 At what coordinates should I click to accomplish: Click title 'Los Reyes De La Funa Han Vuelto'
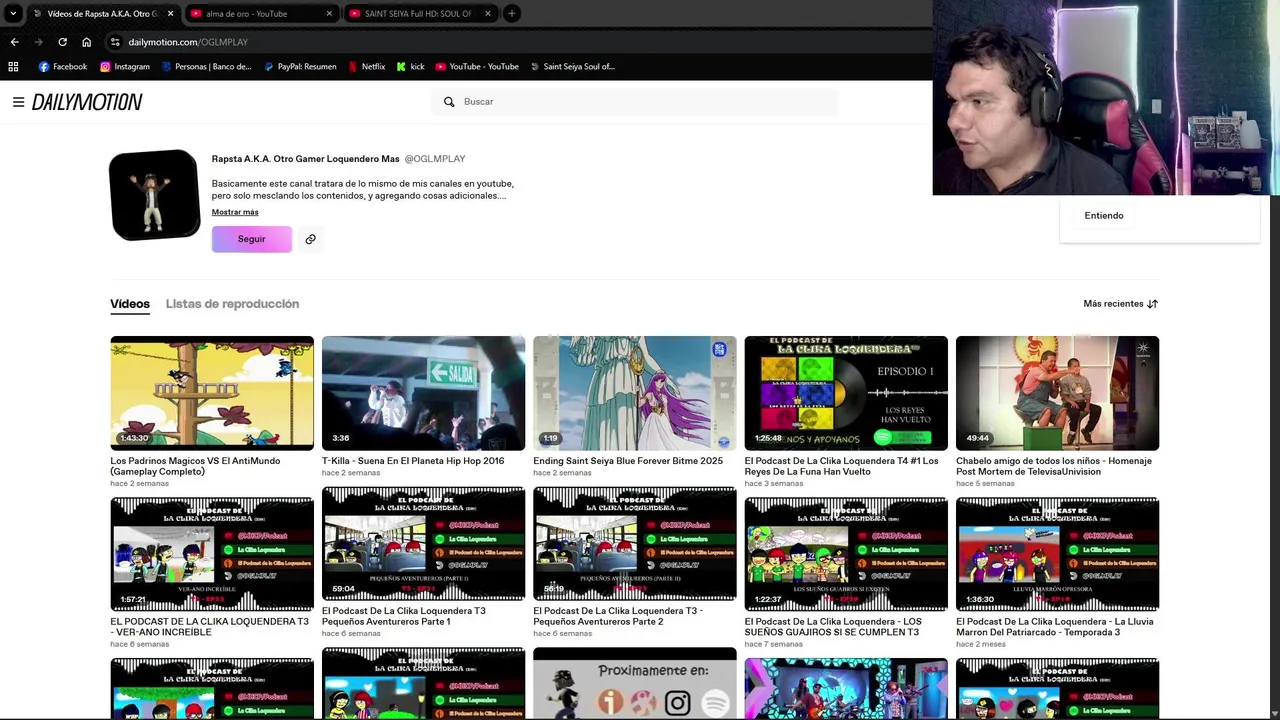coord(842,466)
